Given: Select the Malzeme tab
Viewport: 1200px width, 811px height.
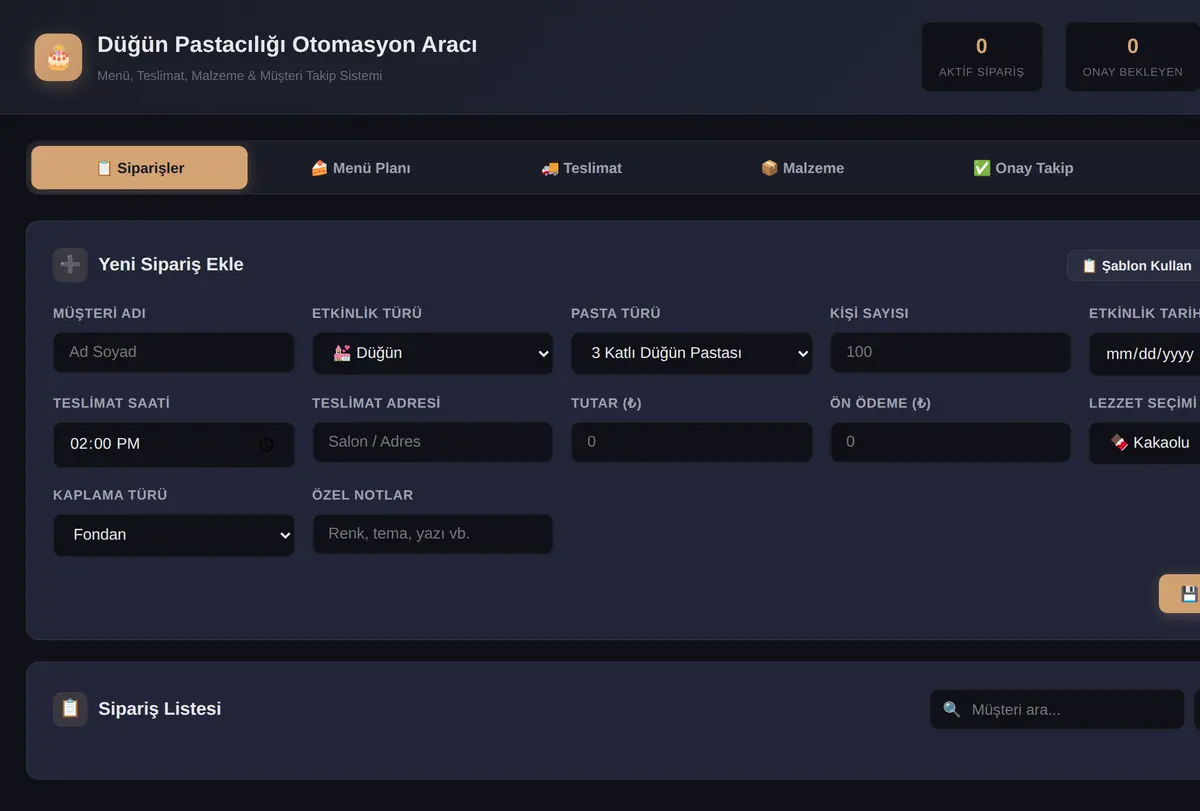Looking at the screenshot, I should (x=802, y=168).
